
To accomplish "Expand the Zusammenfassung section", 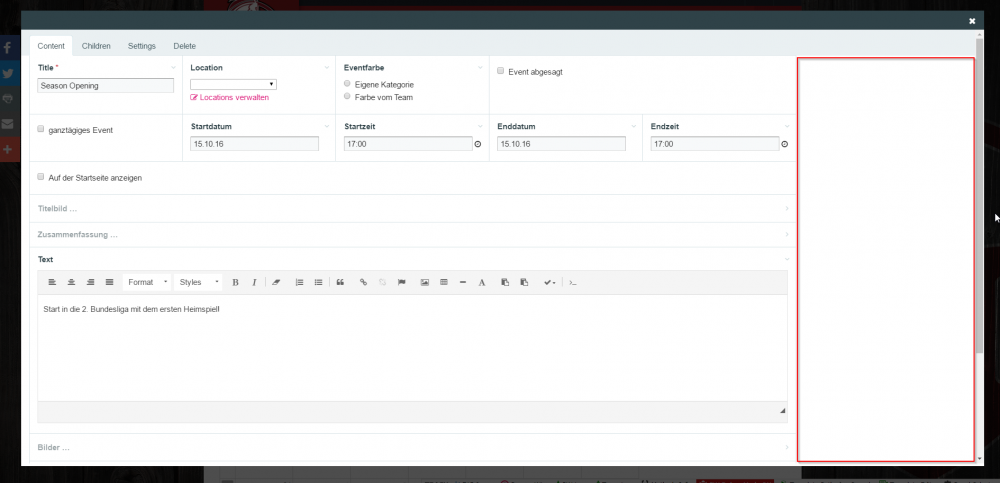I will tap(78, 235).
